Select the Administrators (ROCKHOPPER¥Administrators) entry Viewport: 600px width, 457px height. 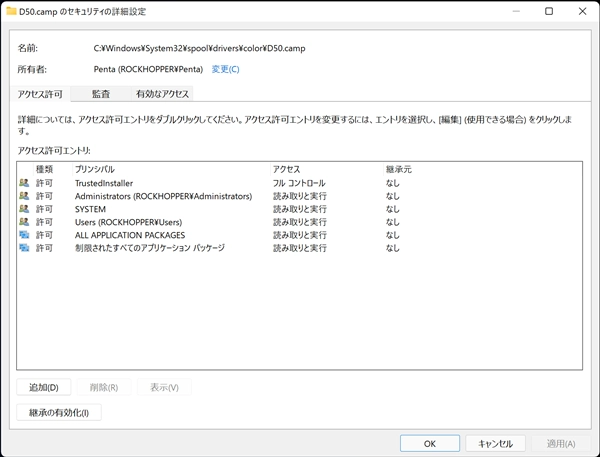click(x=299, y=196)
